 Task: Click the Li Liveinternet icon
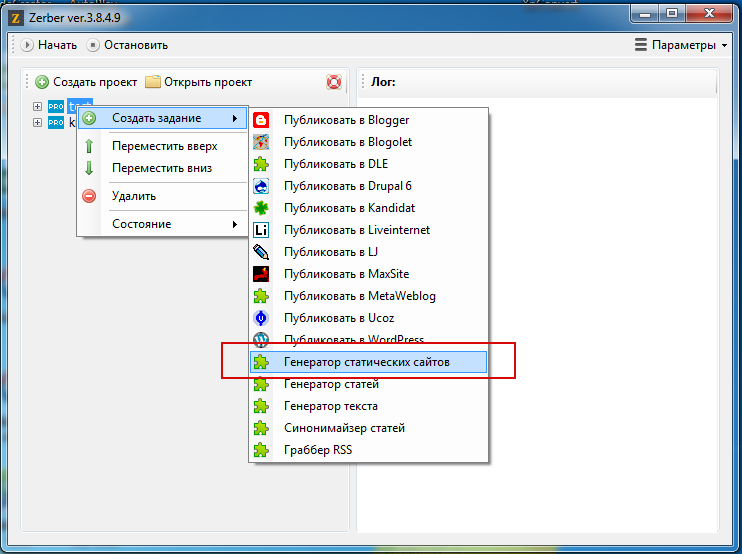(261, 230)
